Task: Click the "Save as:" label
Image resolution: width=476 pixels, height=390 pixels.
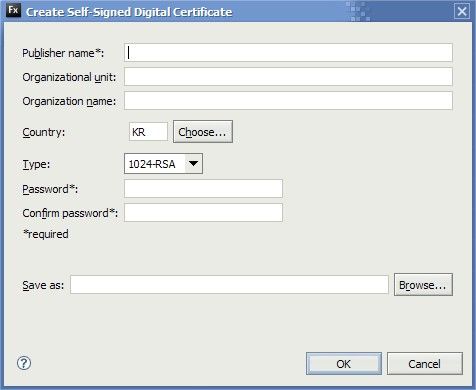Action: click(x=43, y=285)
